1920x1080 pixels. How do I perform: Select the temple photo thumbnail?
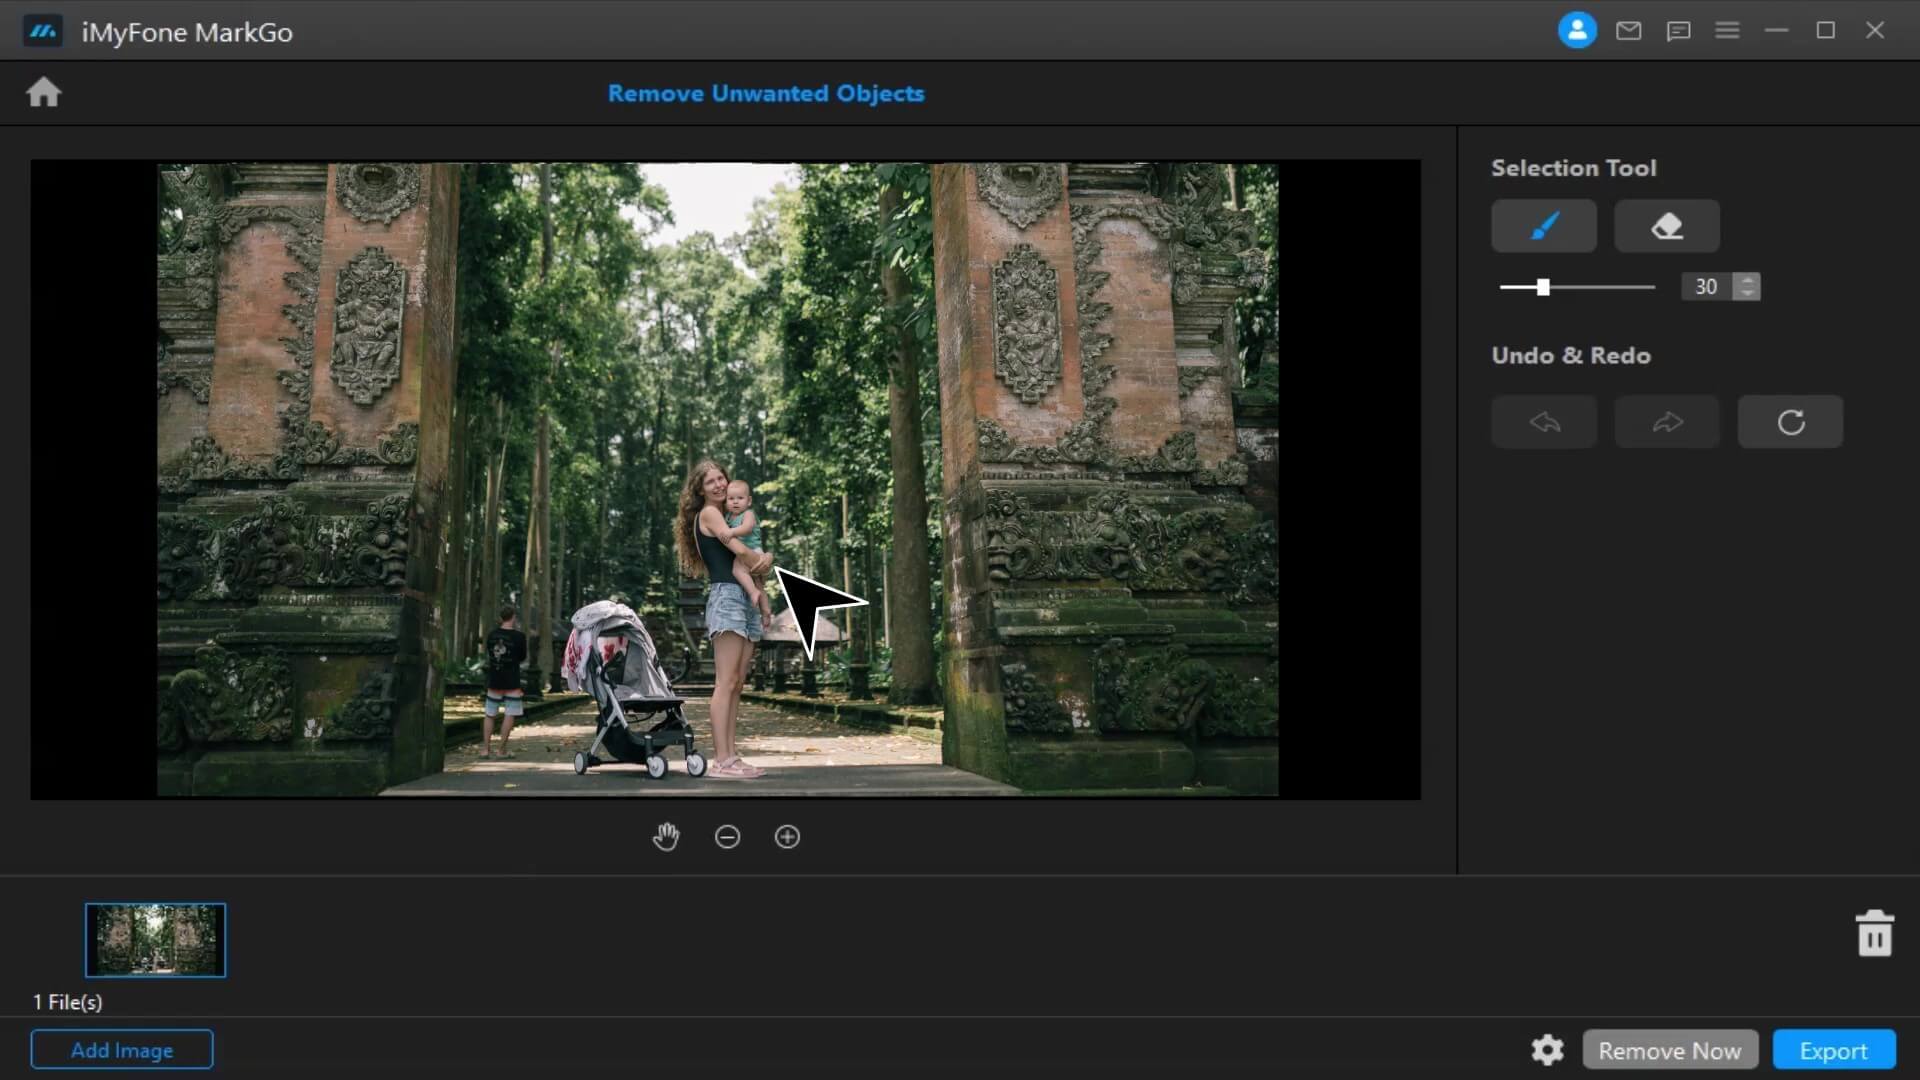[x=155, y=940]
